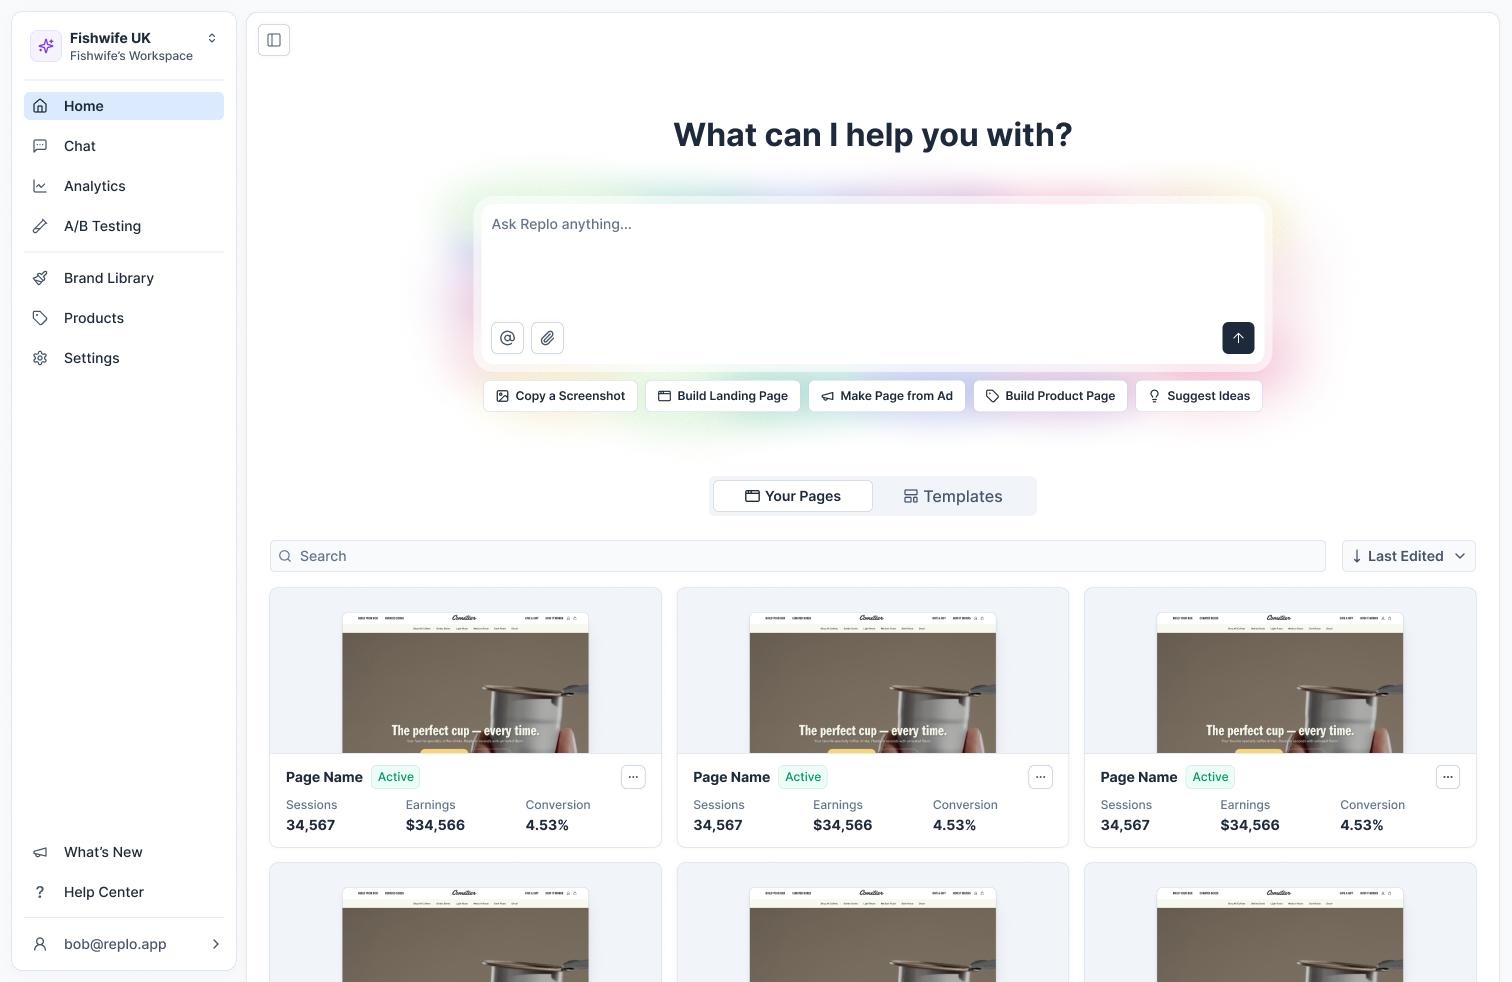Open Brand Library in the sidebar
Image resolution: width=1512 pixels, height=982 pixels.
coord(124,278)
